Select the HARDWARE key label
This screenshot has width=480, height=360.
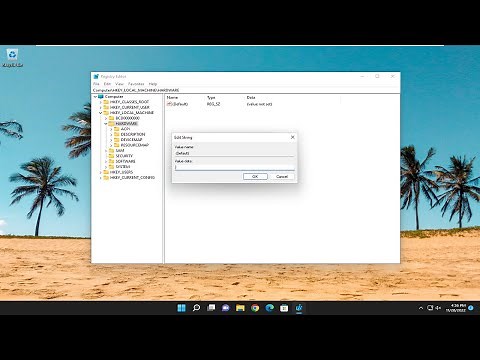click(x=126, y=123)
